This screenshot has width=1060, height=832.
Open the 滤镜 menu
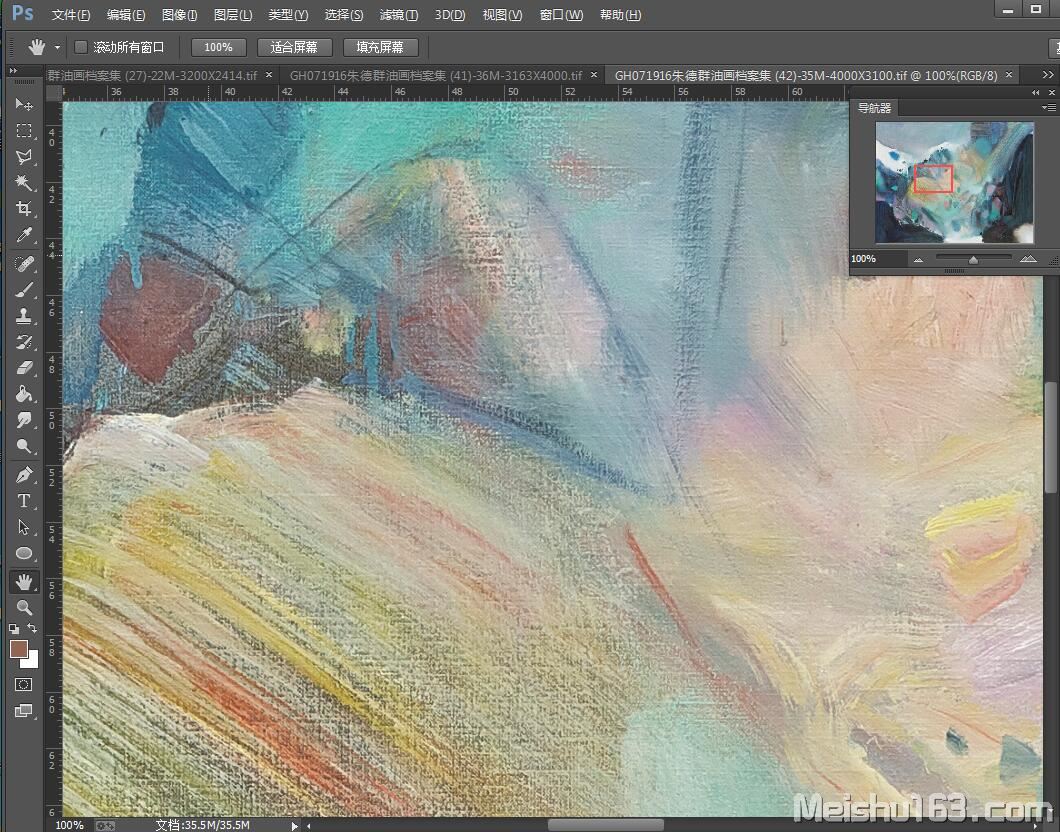click(x=399, y=14)
